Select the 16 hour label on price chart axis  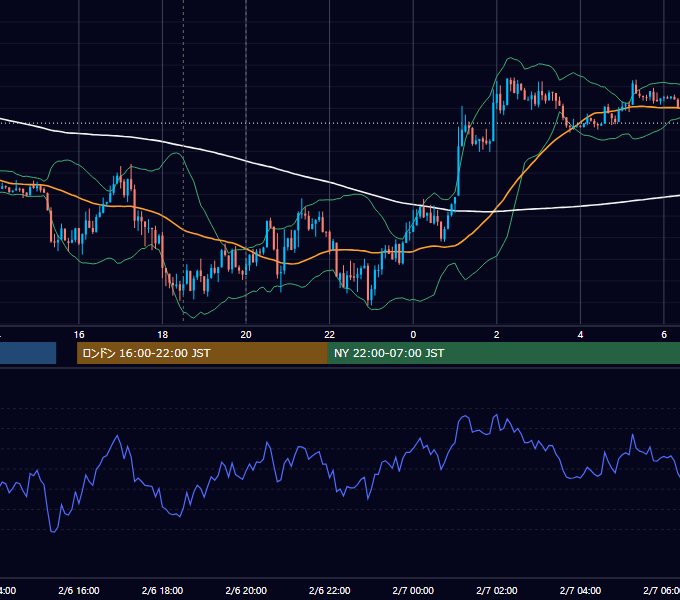point(79,335)
